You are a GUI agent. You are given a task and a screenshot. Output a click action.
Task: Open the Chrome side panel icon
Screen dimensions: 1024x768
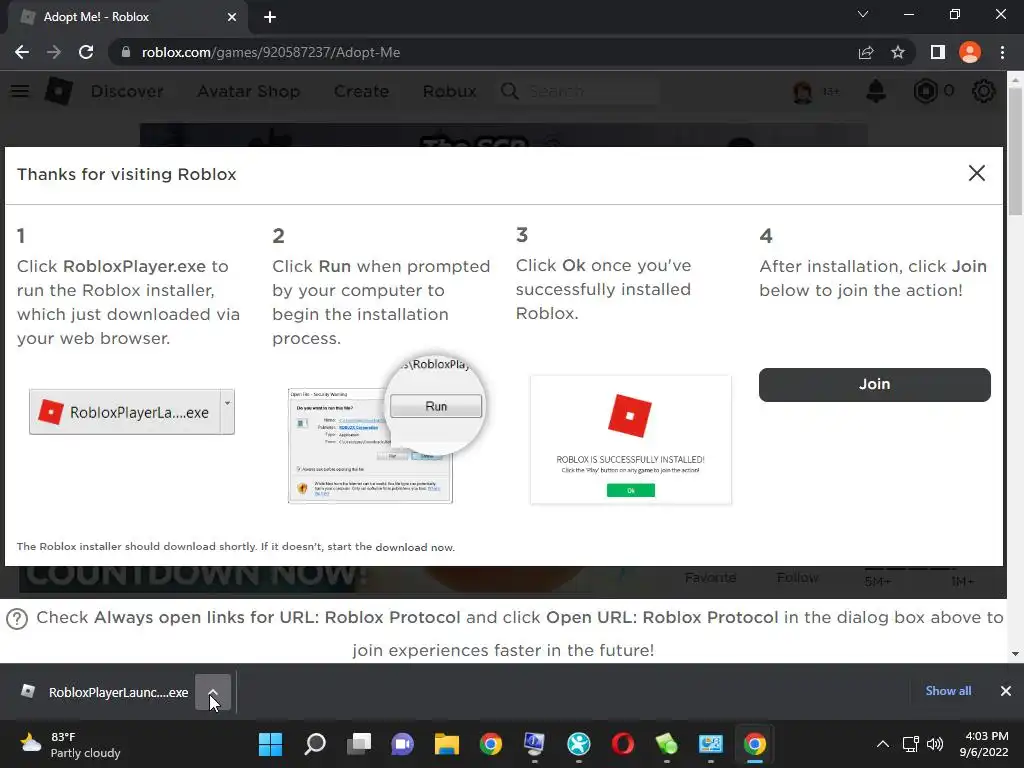[x=938, y=52]
